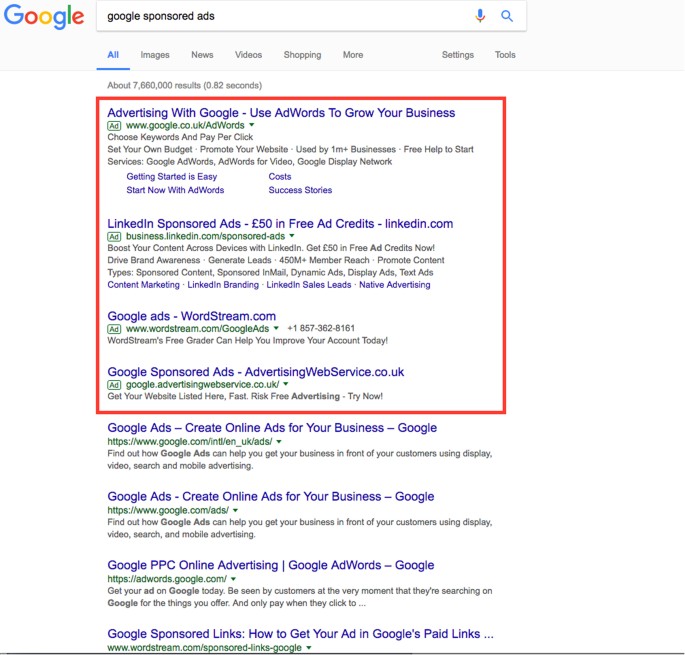Open Start Now With AdWords sitelink
The width and height of the screenshot is (685, 655).
[175, 191]
